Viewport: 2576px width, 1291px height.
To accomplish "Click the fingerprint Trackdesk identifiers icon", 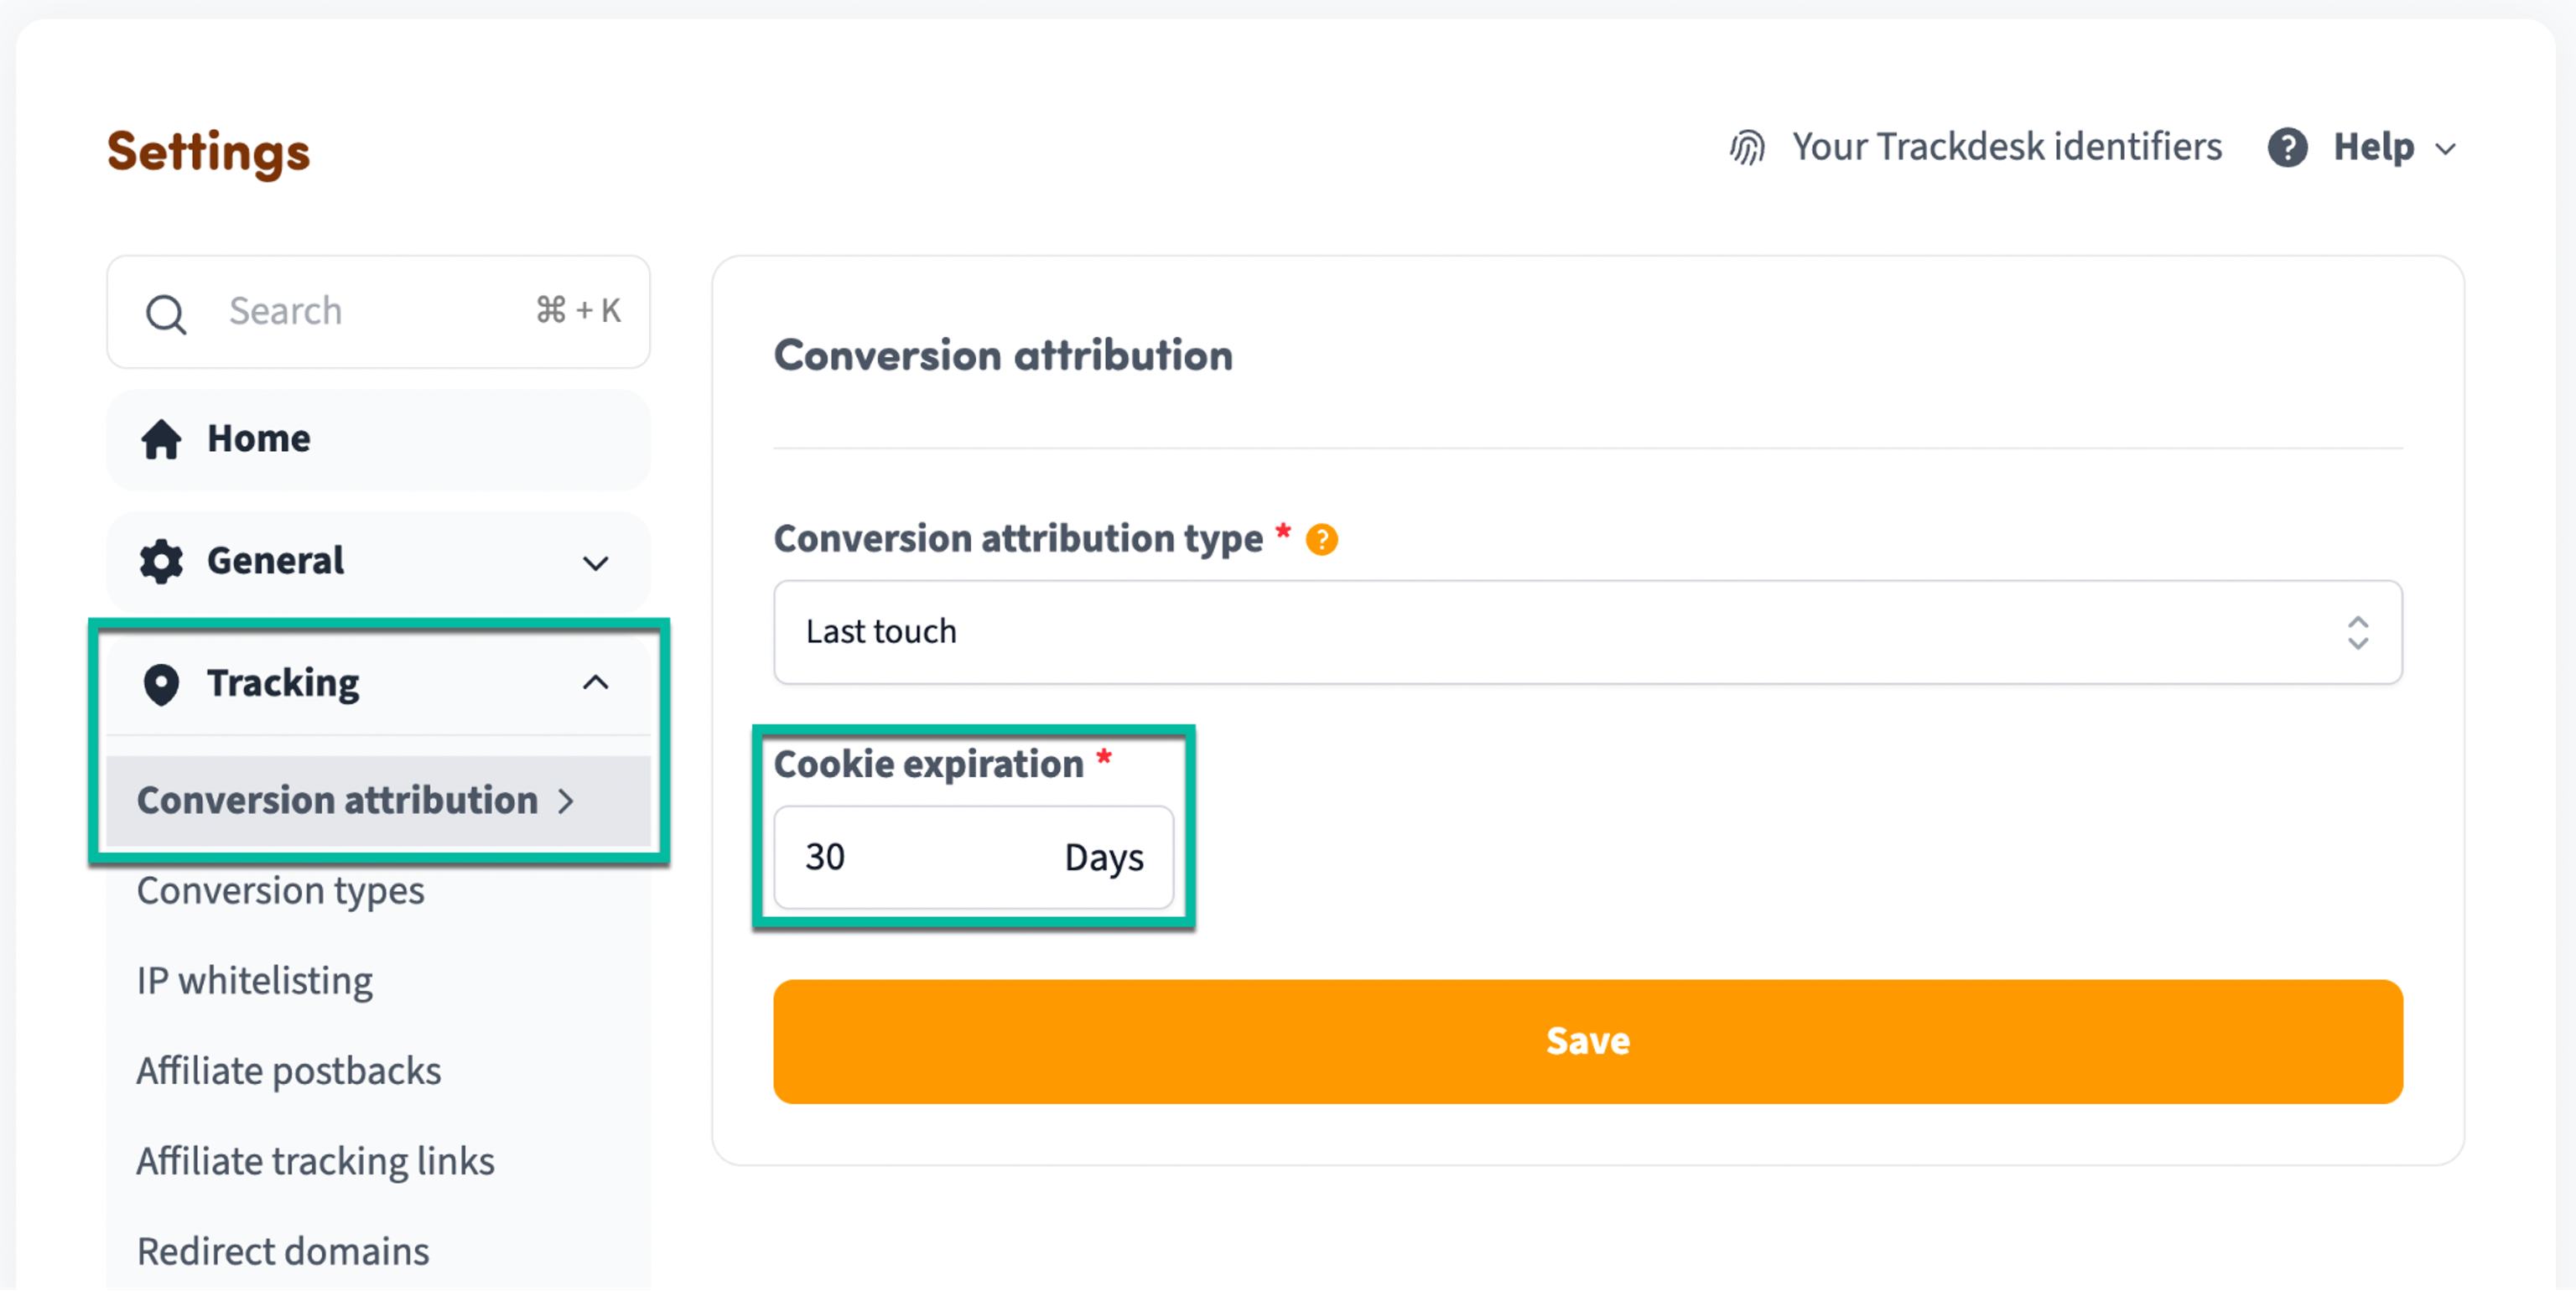I will tap(1747, 148).
